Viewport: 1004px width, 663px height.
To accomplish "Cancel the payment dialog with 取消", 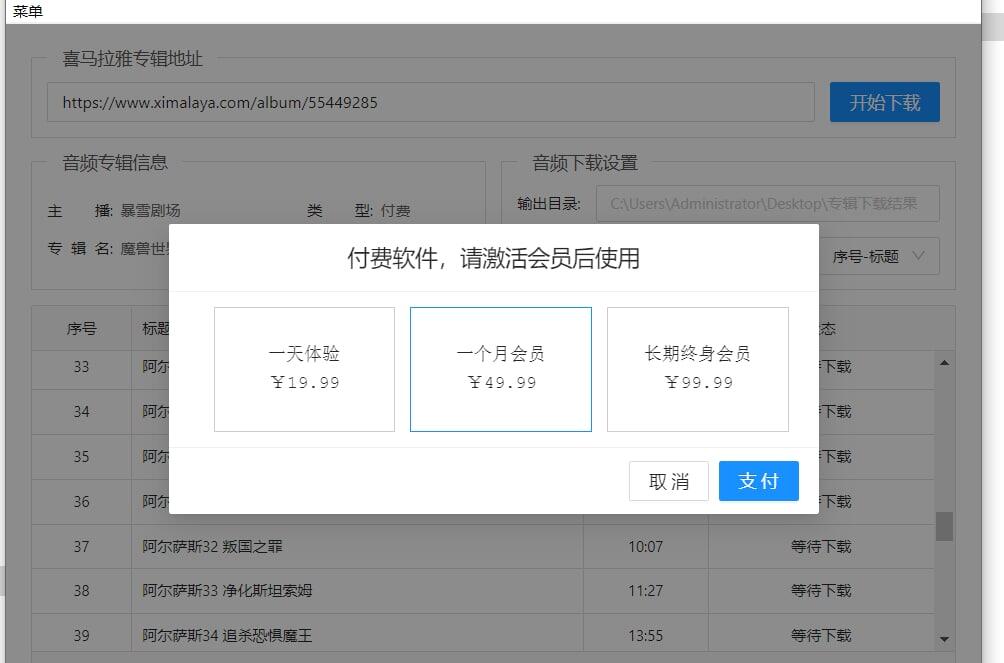I will (668, 481).
